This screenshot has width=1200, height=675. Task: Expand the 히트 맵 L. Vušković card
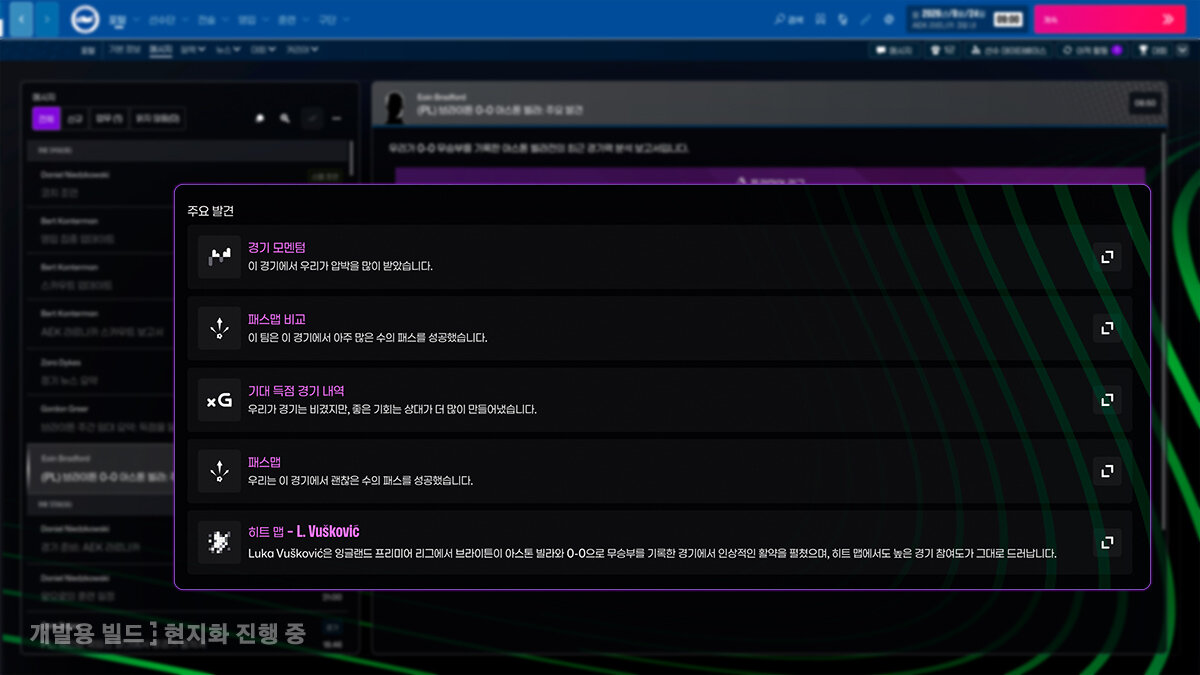(1107, 542)
